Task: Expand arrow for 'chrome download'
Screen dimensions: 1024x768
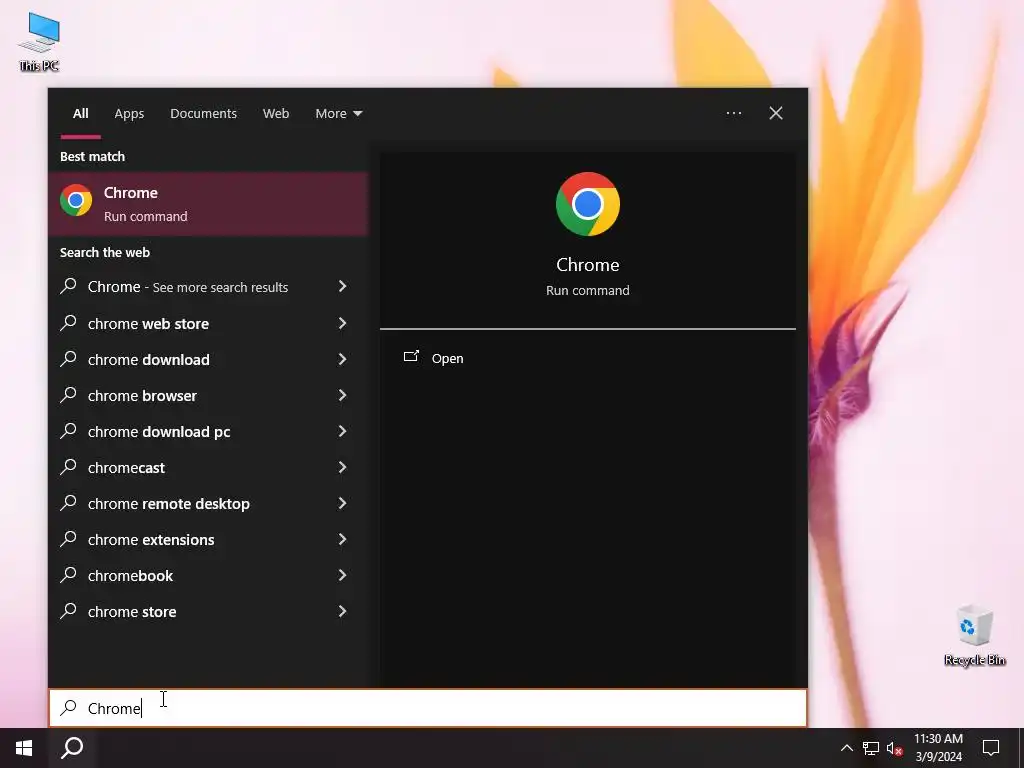Action: 342,359
